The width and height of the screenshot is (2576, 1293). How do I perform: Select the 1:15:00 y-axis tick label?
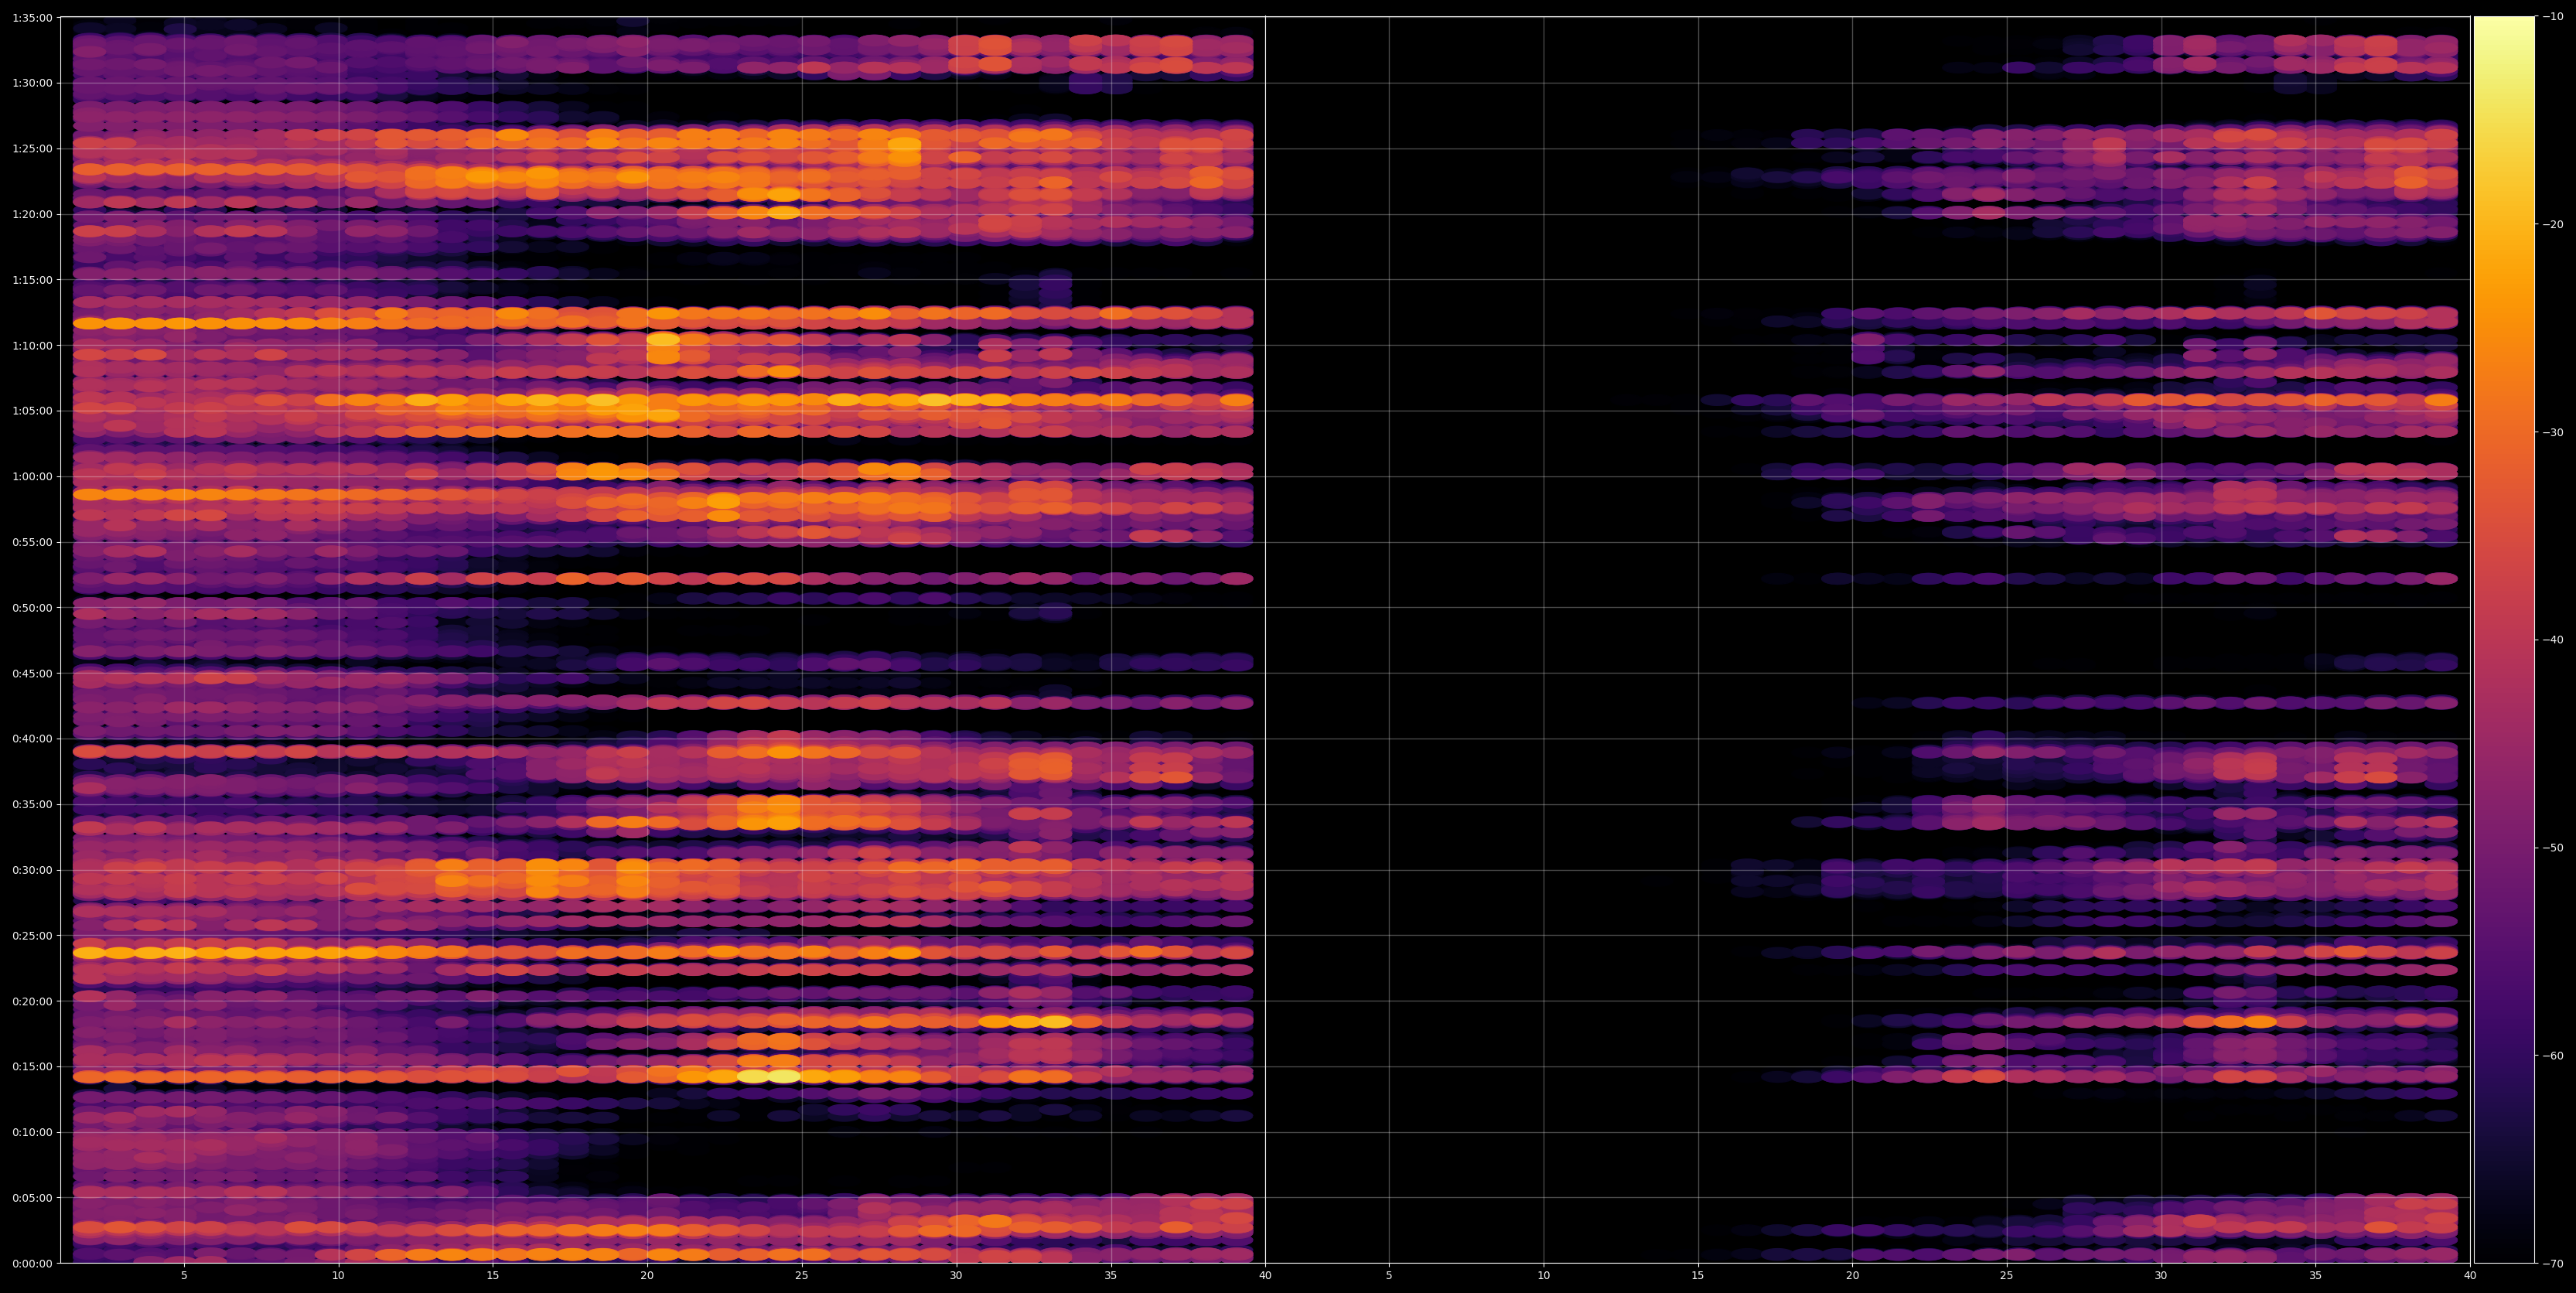[x=33, y=279]
